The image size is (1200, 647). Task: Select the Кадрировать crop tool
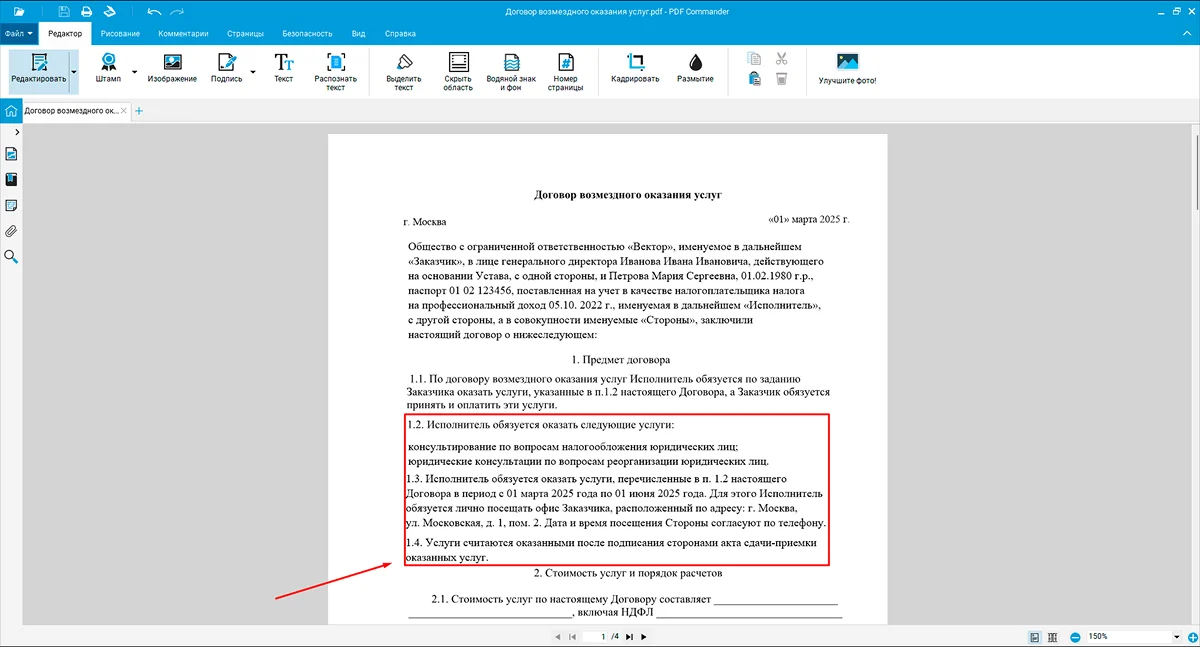point(635,68)
